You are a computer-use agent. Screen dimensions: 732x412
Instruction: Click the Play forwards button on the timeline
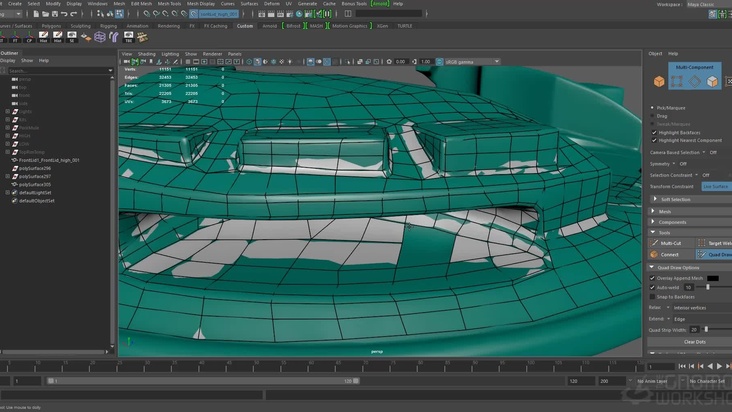(719, 367)
